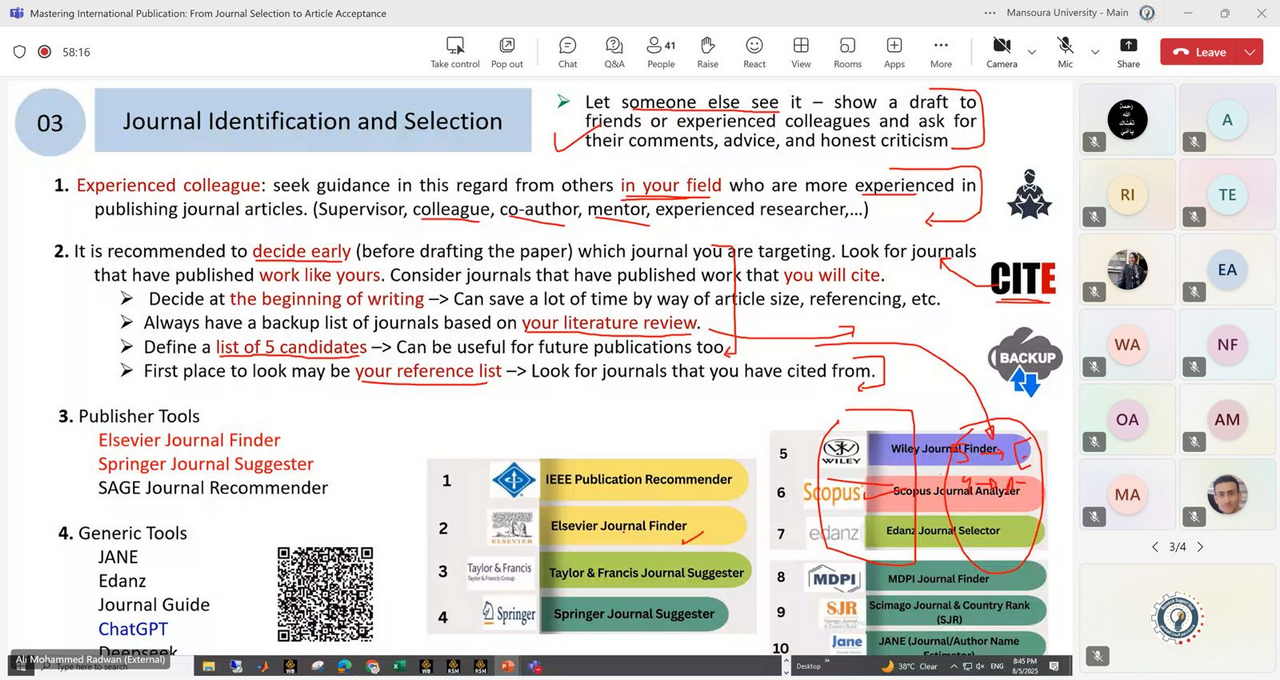The height and width of the screenshot is (680, 1280).
Task: Select participant tile OA
Action: (x=1127, y=420)
